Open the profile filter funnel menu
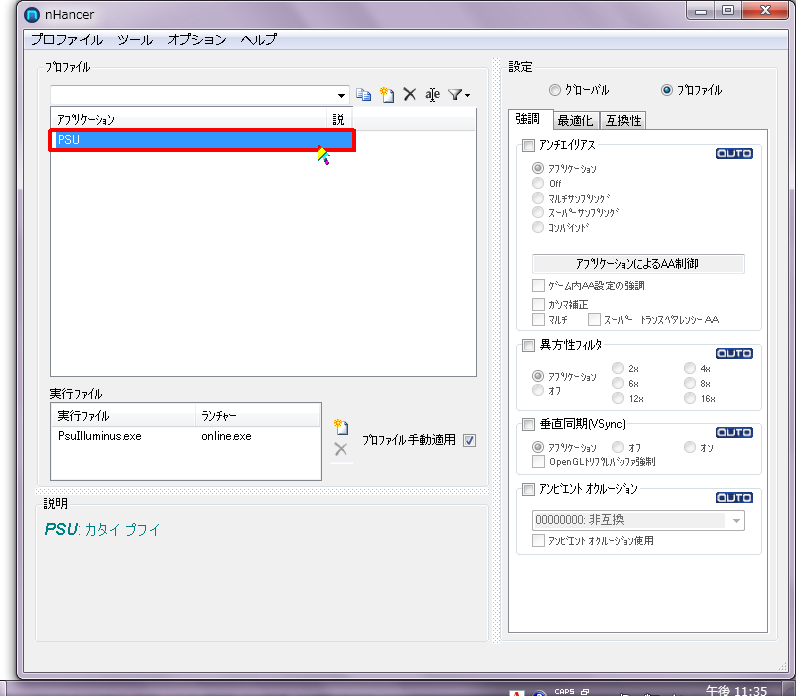 point(459,94)
